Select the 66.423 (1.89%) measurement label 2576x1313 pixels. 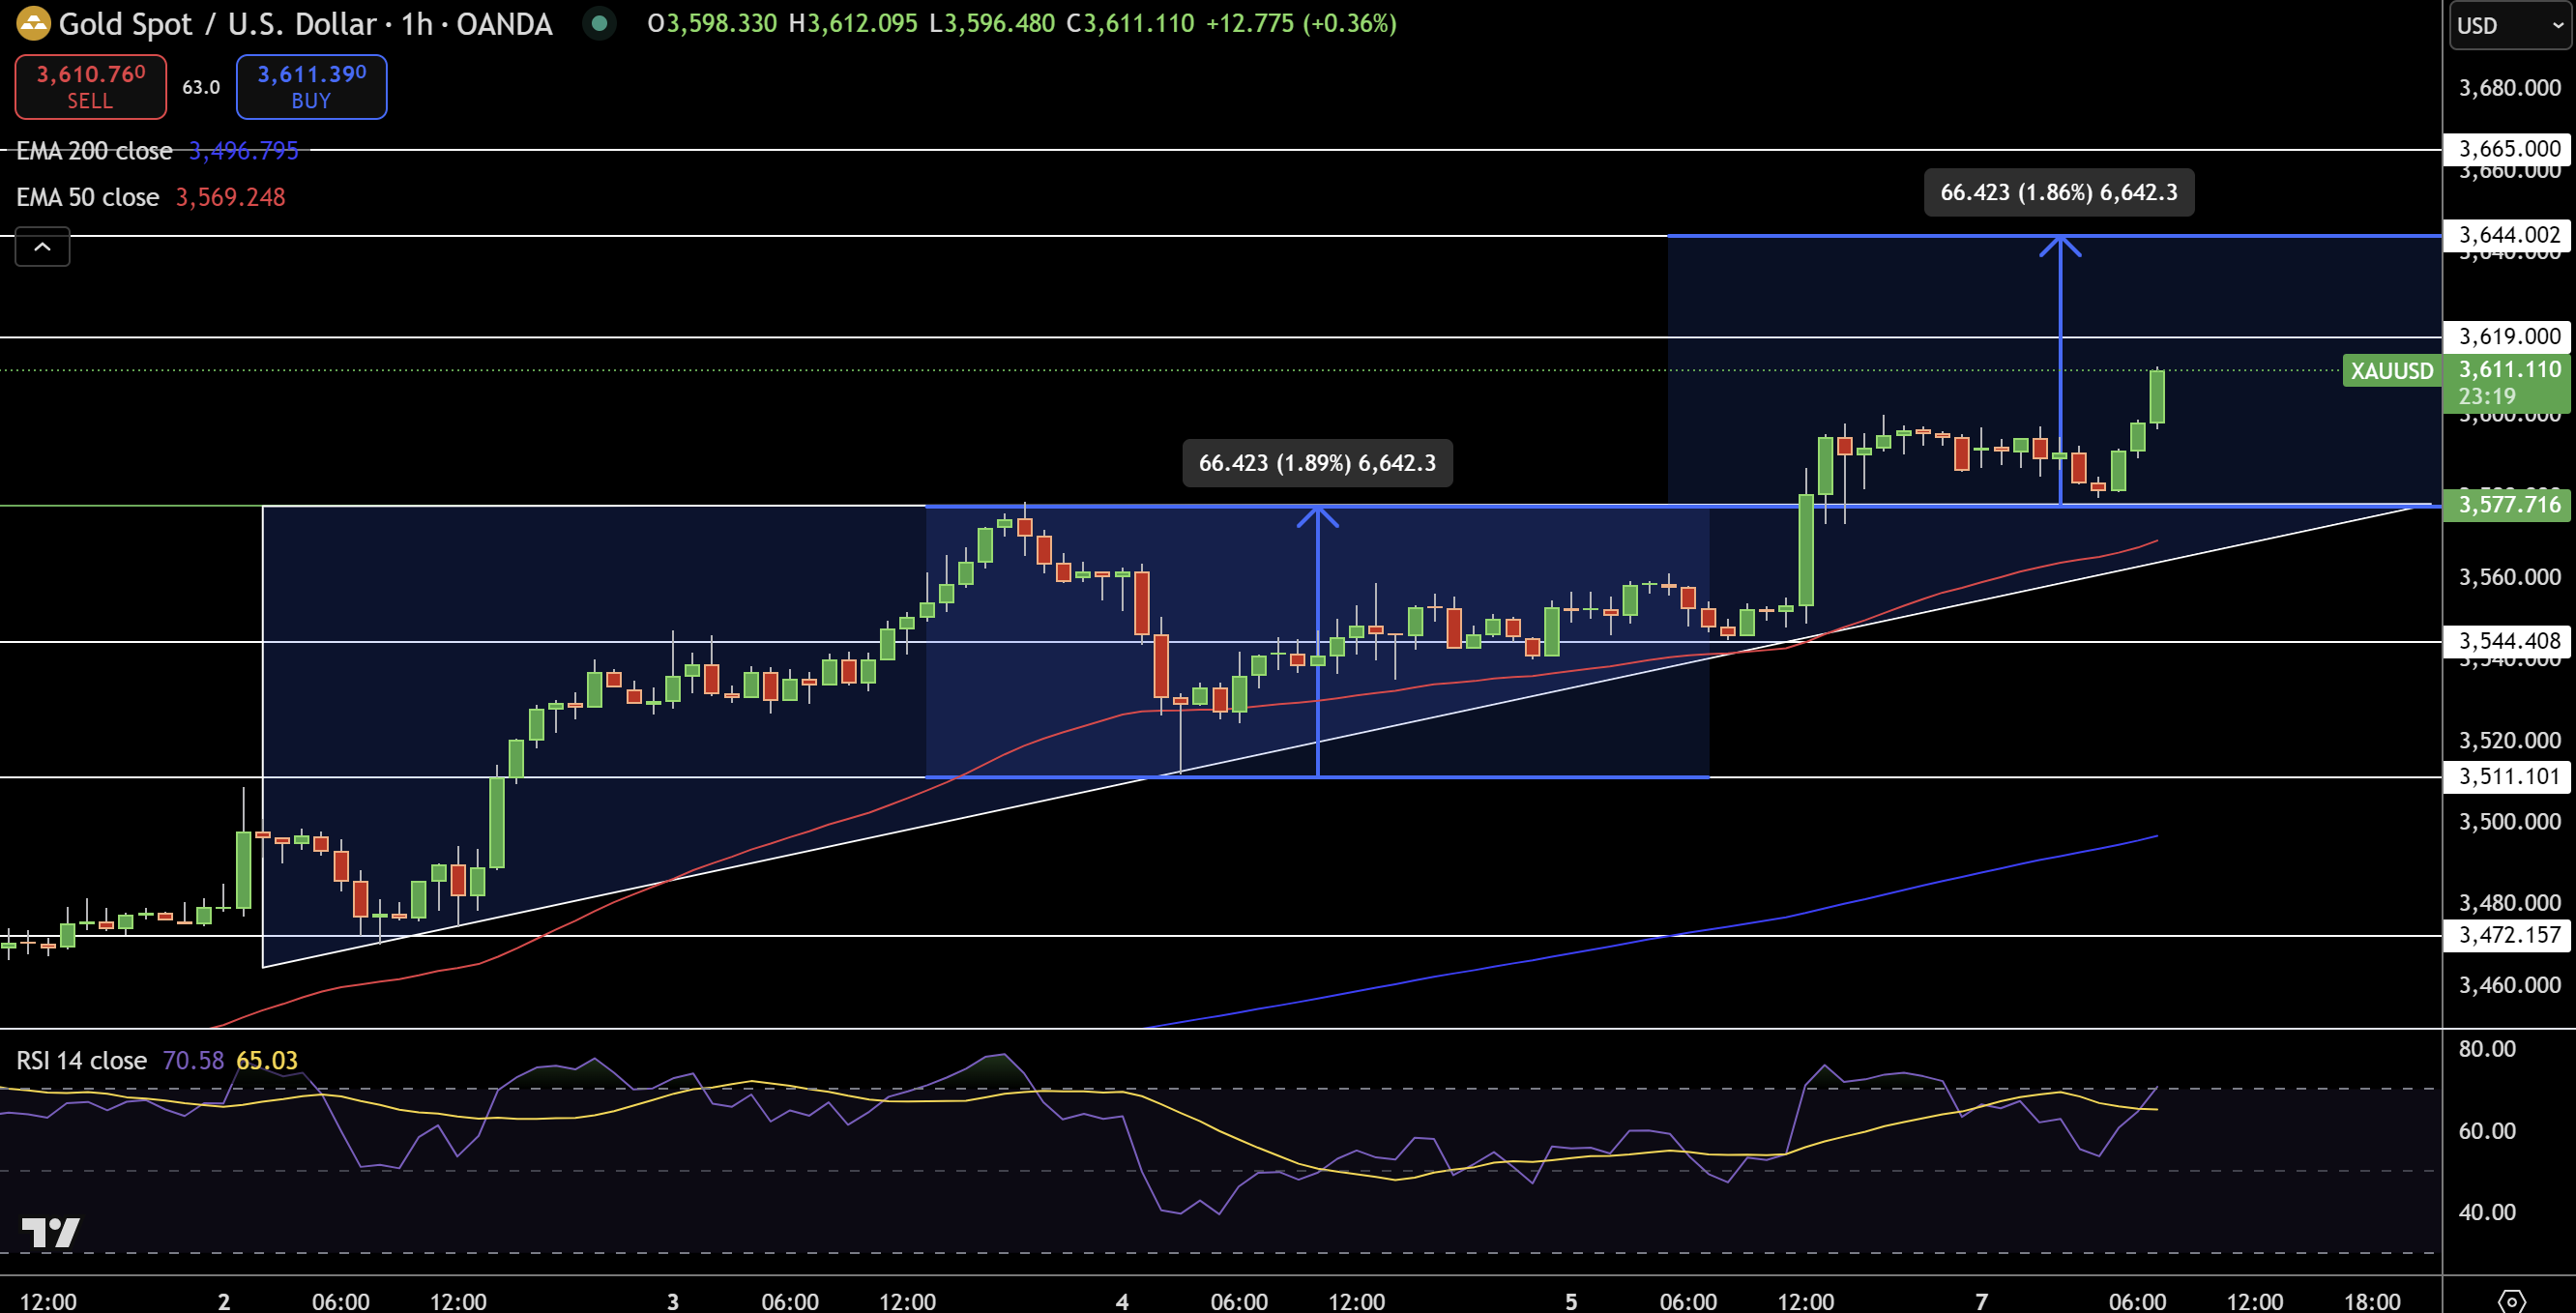point(1317,462)
